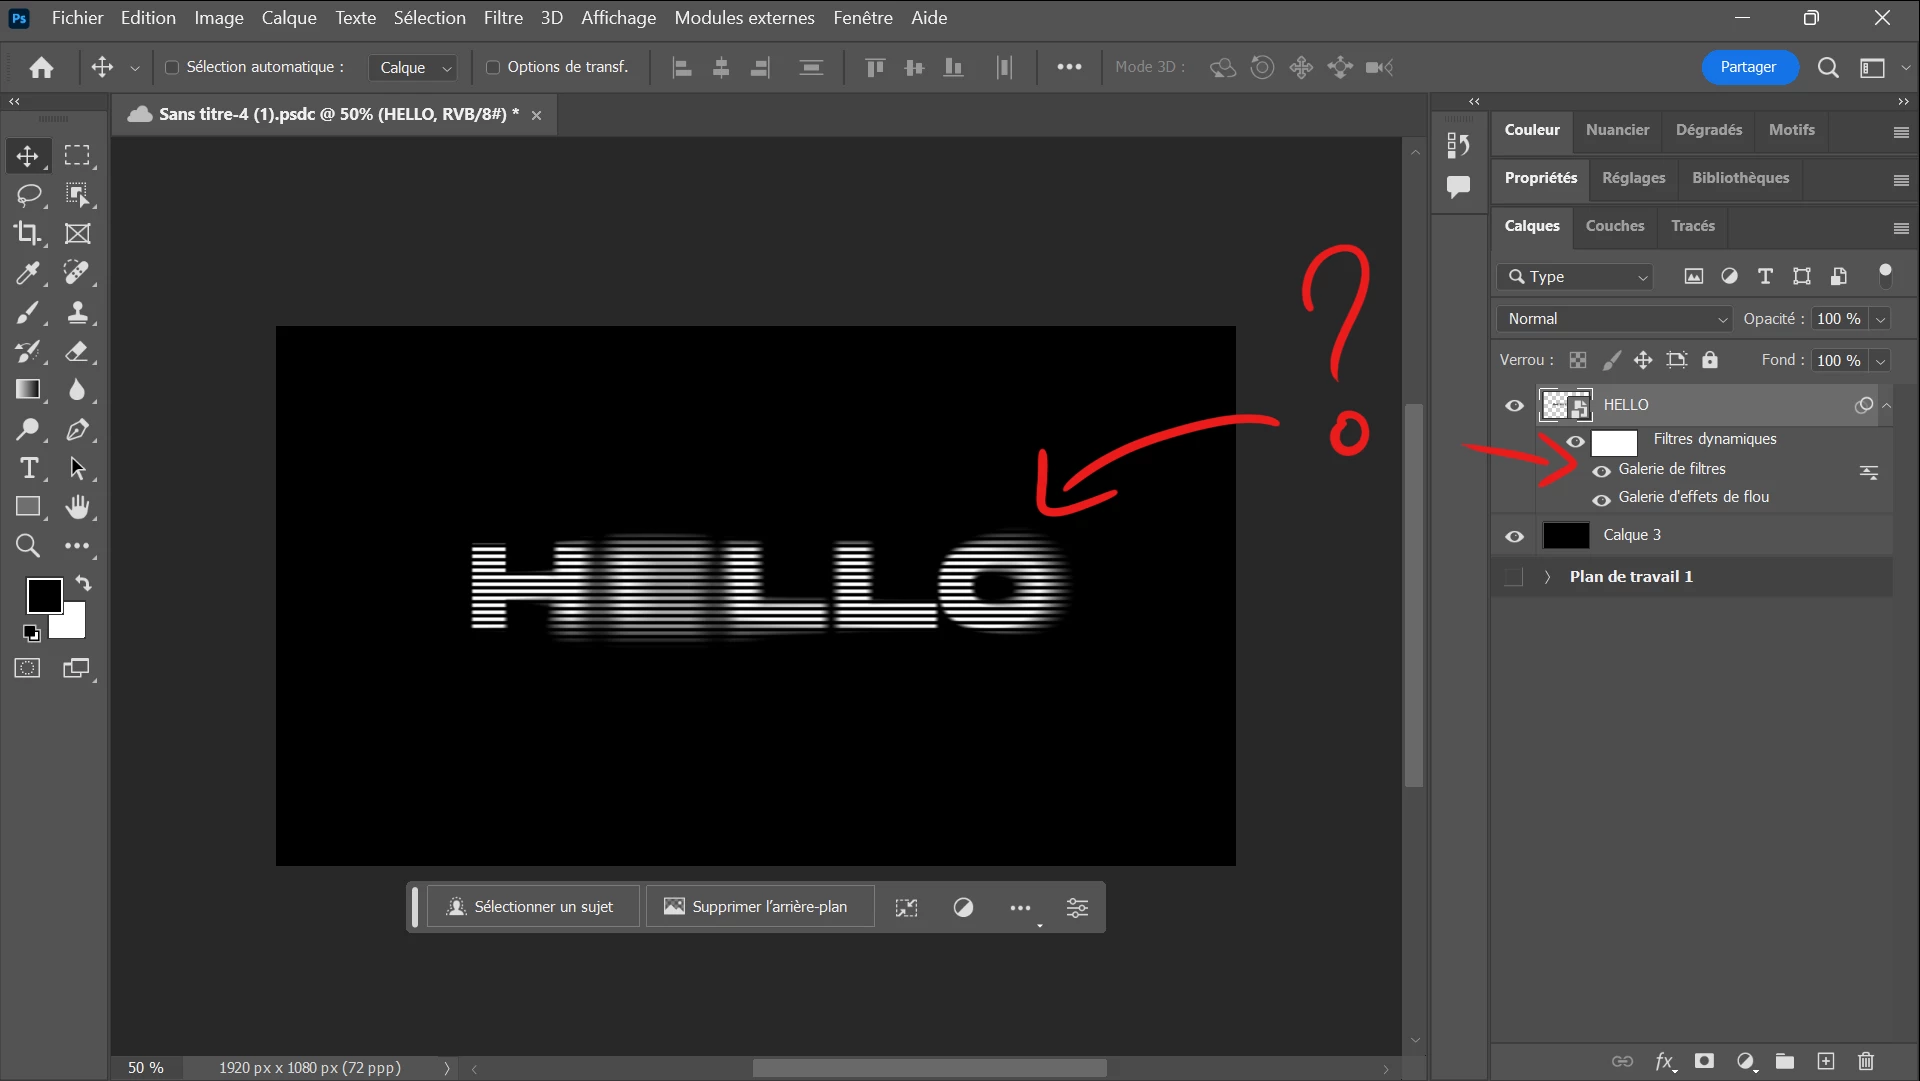
Task: Select the Zoom tool
Action: [28, 546]
